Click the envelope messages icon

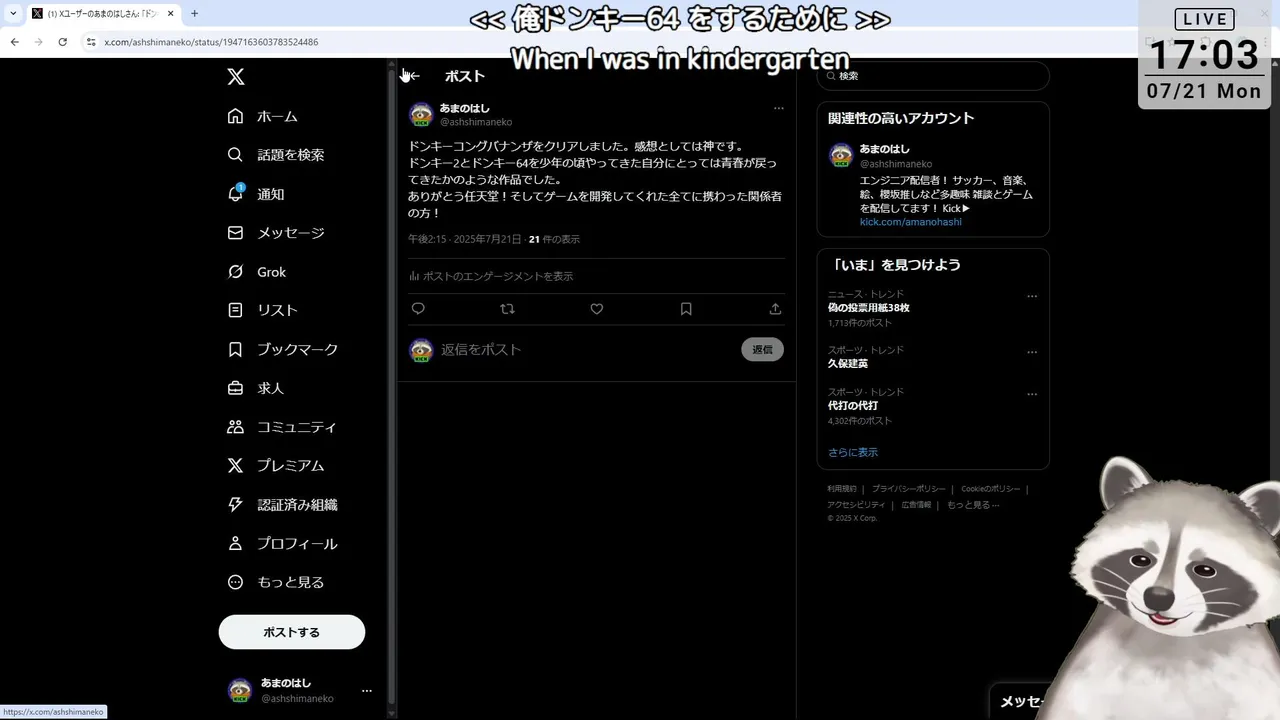pos(235,233)
